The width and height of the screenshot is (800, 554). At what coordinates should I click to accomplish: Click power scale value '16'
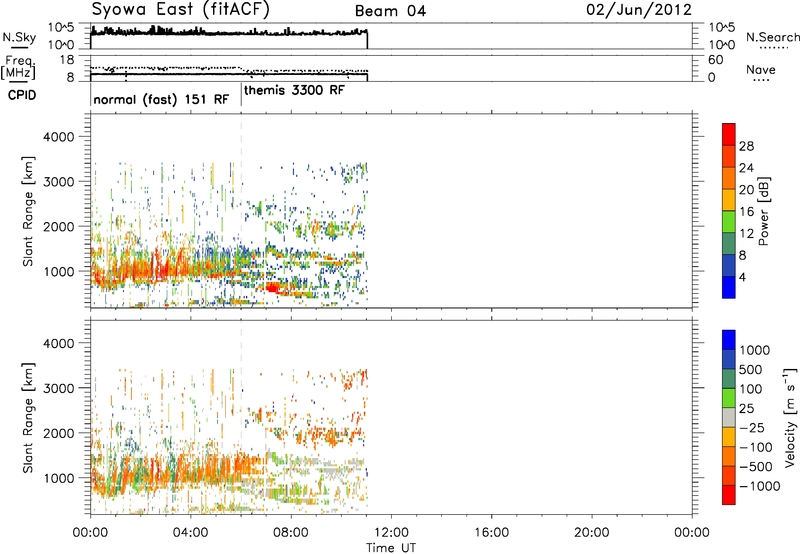pyautogui.click(x=746, y=212)
